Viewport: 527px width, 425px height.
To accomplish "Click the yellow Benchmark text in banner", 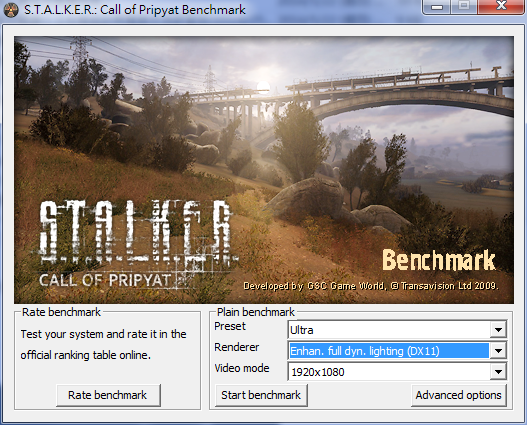I will click(439, 260).
